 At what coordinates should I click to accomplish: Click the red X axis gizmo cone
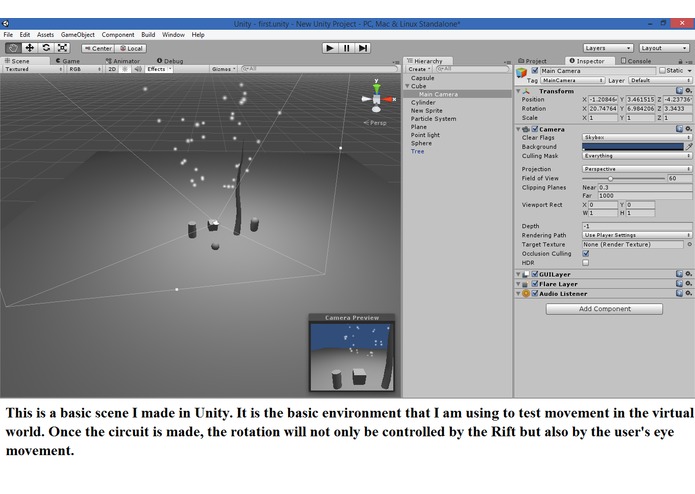[x=389, y=99]
